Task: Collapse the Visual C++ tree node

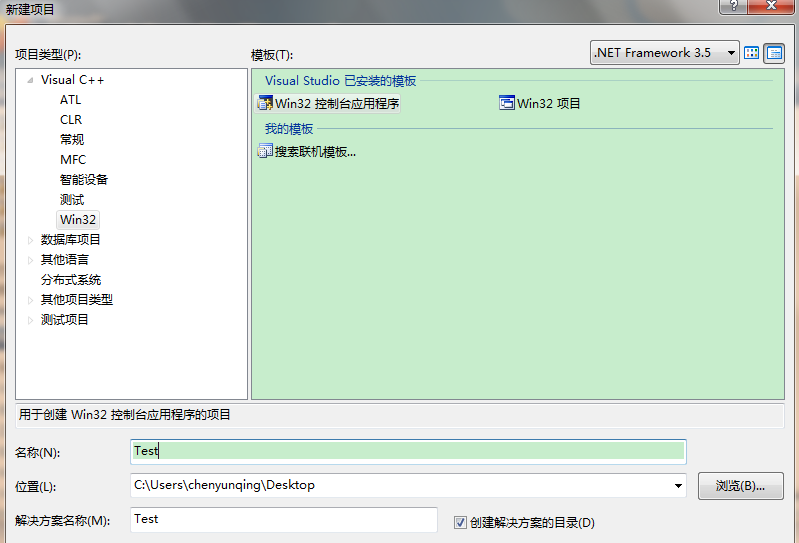Action: [30, 80]
